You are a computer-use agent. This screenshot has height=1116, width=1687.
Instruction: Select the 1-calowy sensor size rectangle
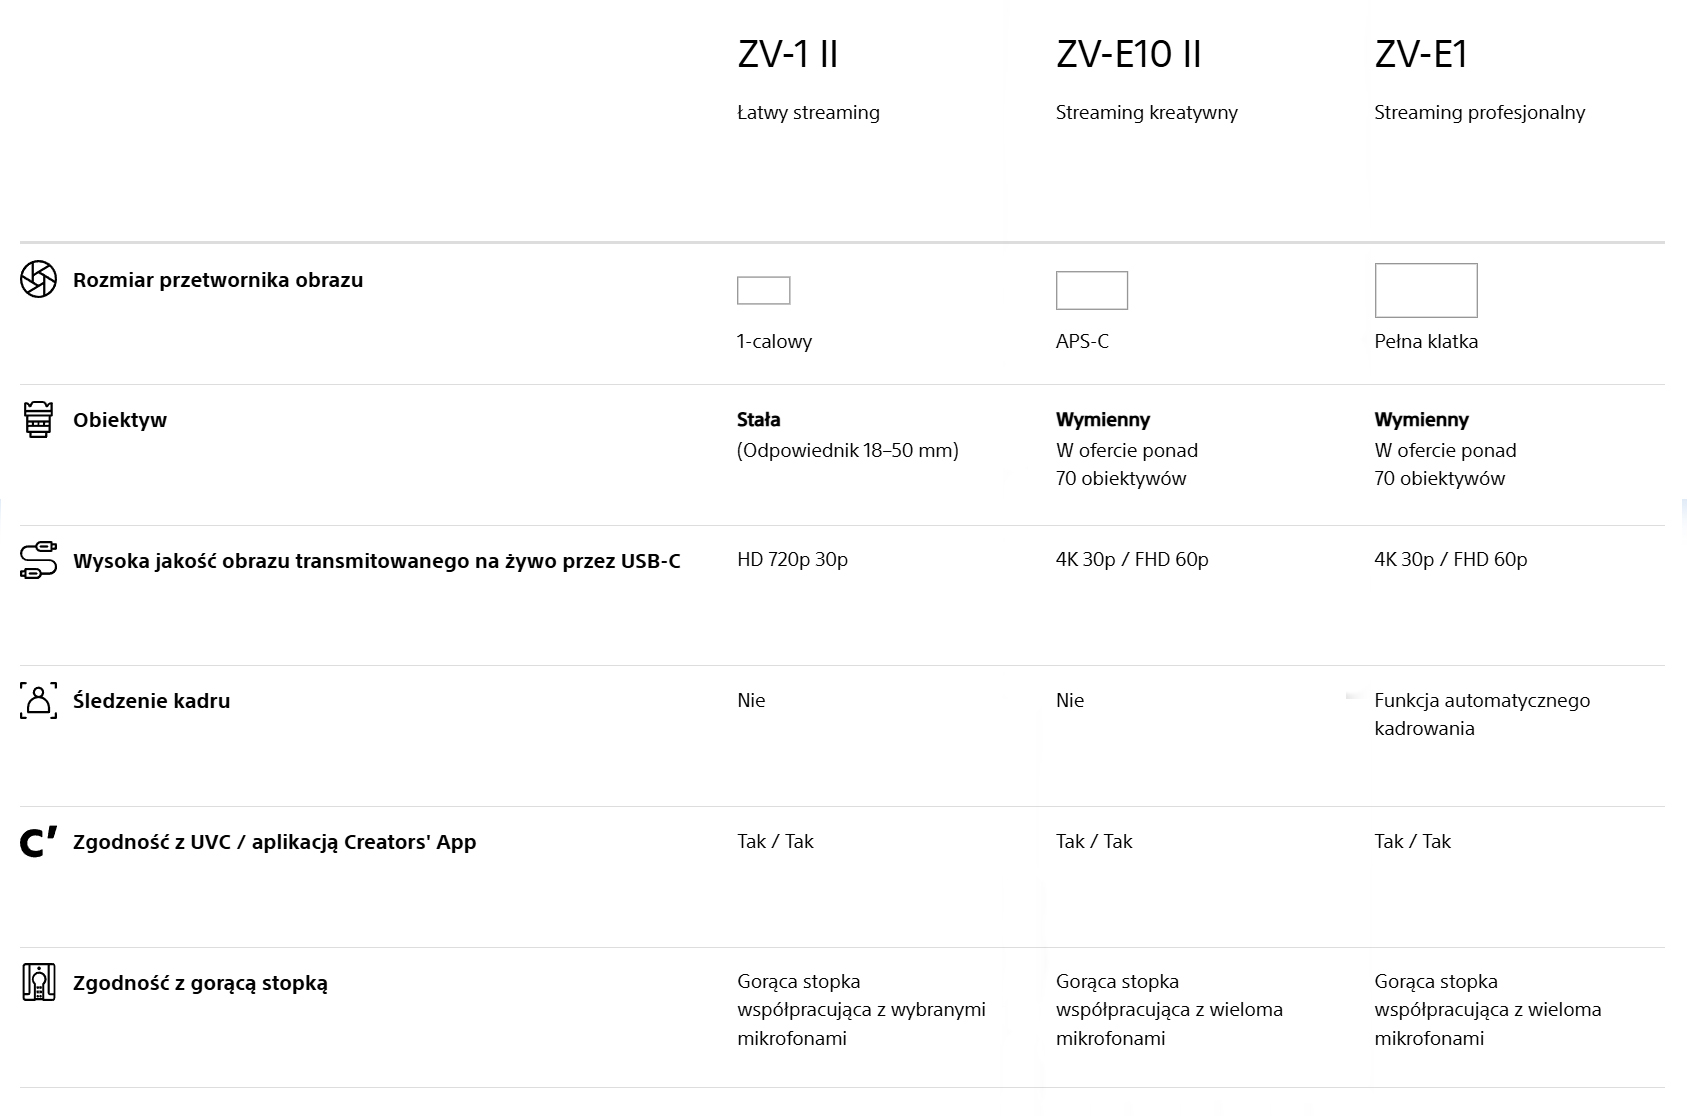[763, 290]
